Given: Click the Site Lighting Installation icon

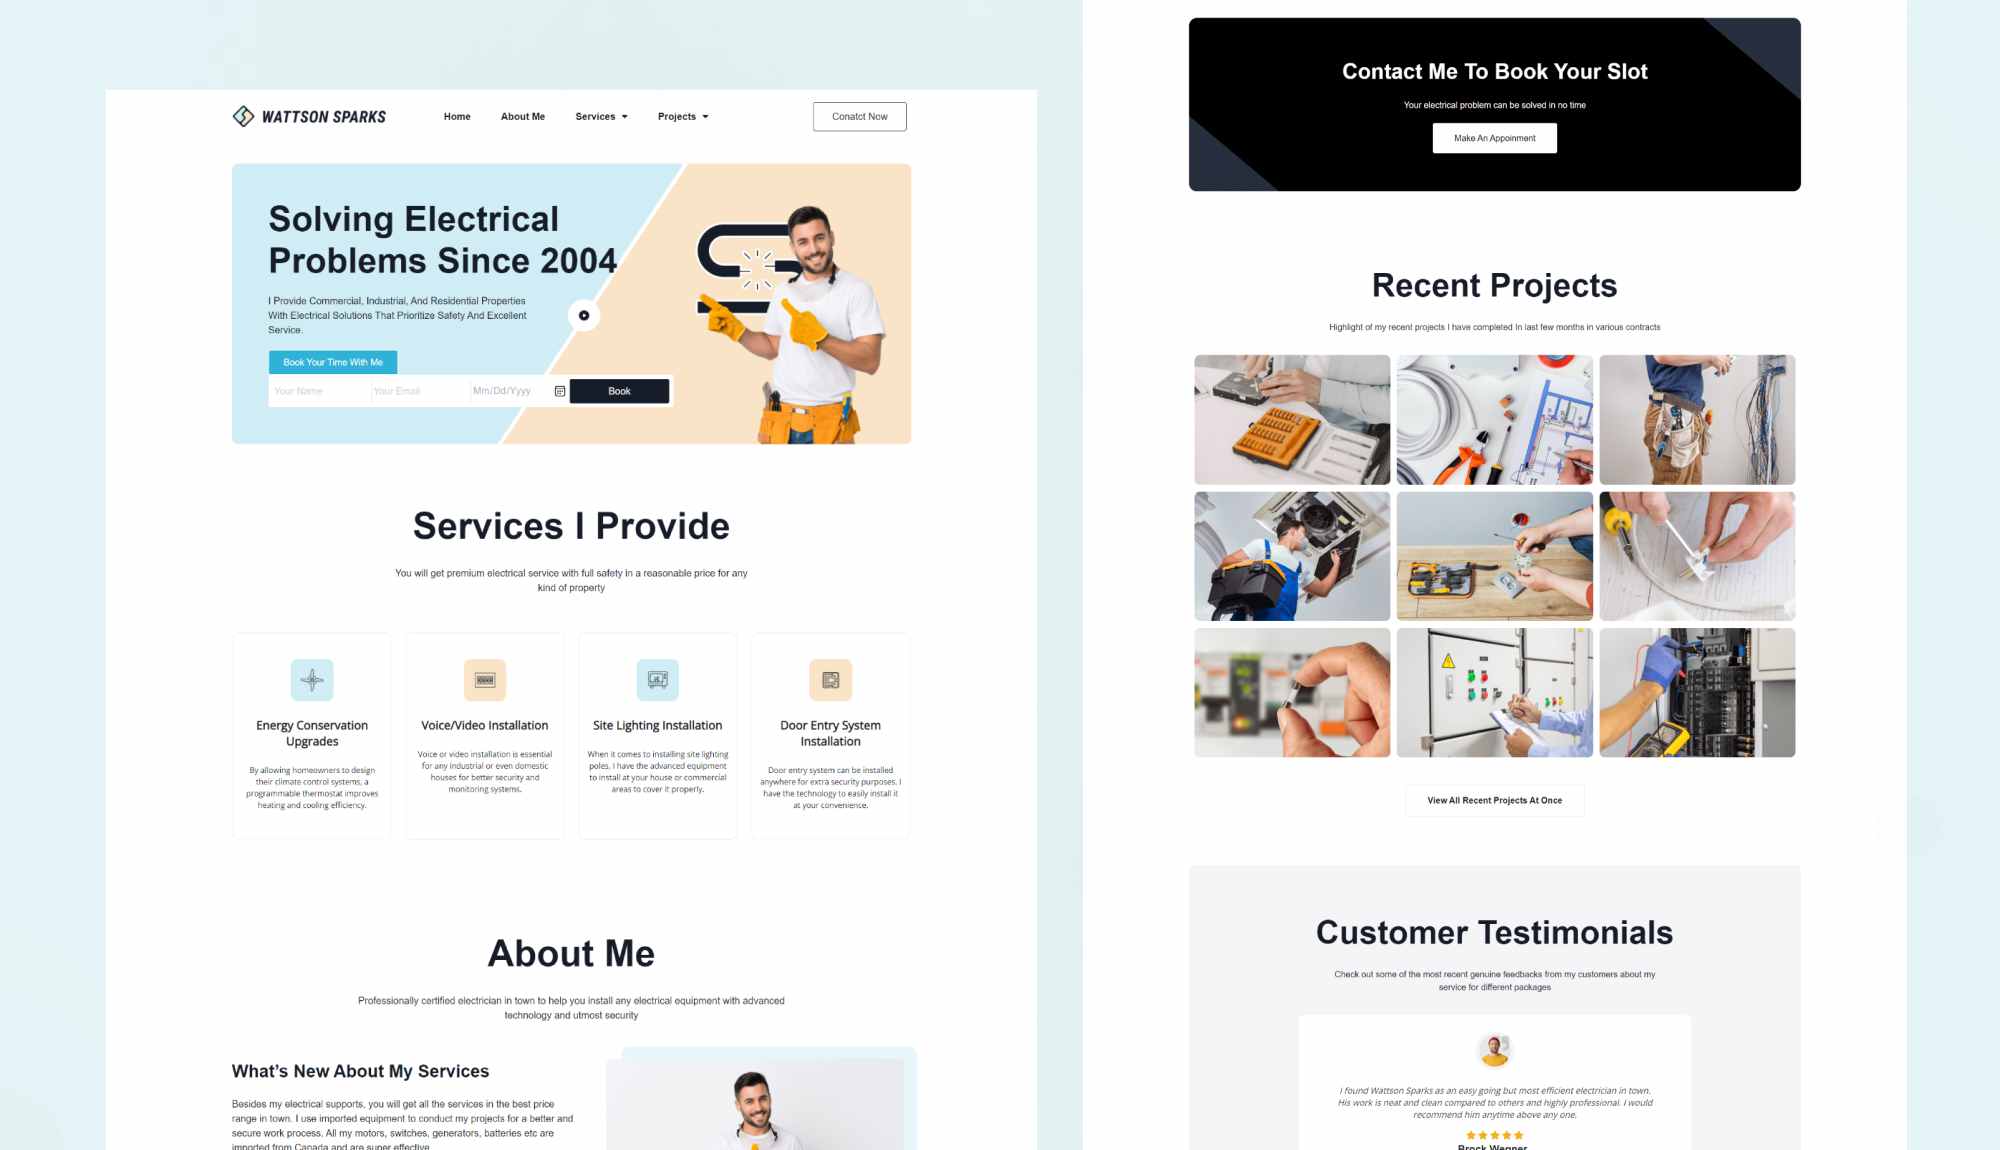Looking at the screenshot, I should coord(657,679).
